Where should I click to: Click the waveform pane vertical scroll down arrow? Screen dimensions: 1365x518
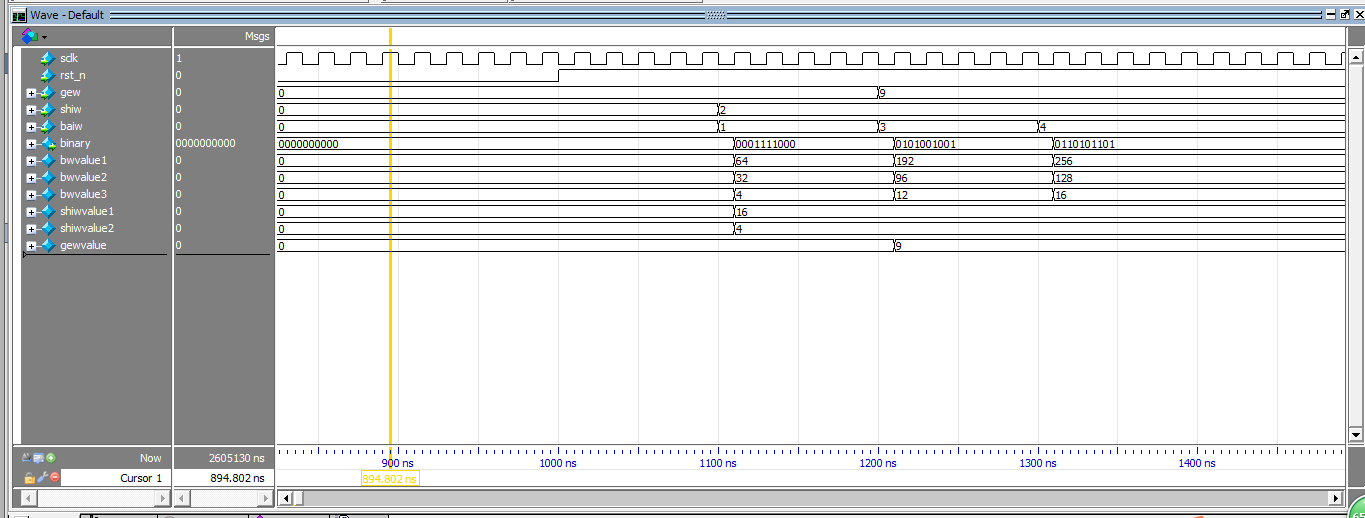[1356, 435]
